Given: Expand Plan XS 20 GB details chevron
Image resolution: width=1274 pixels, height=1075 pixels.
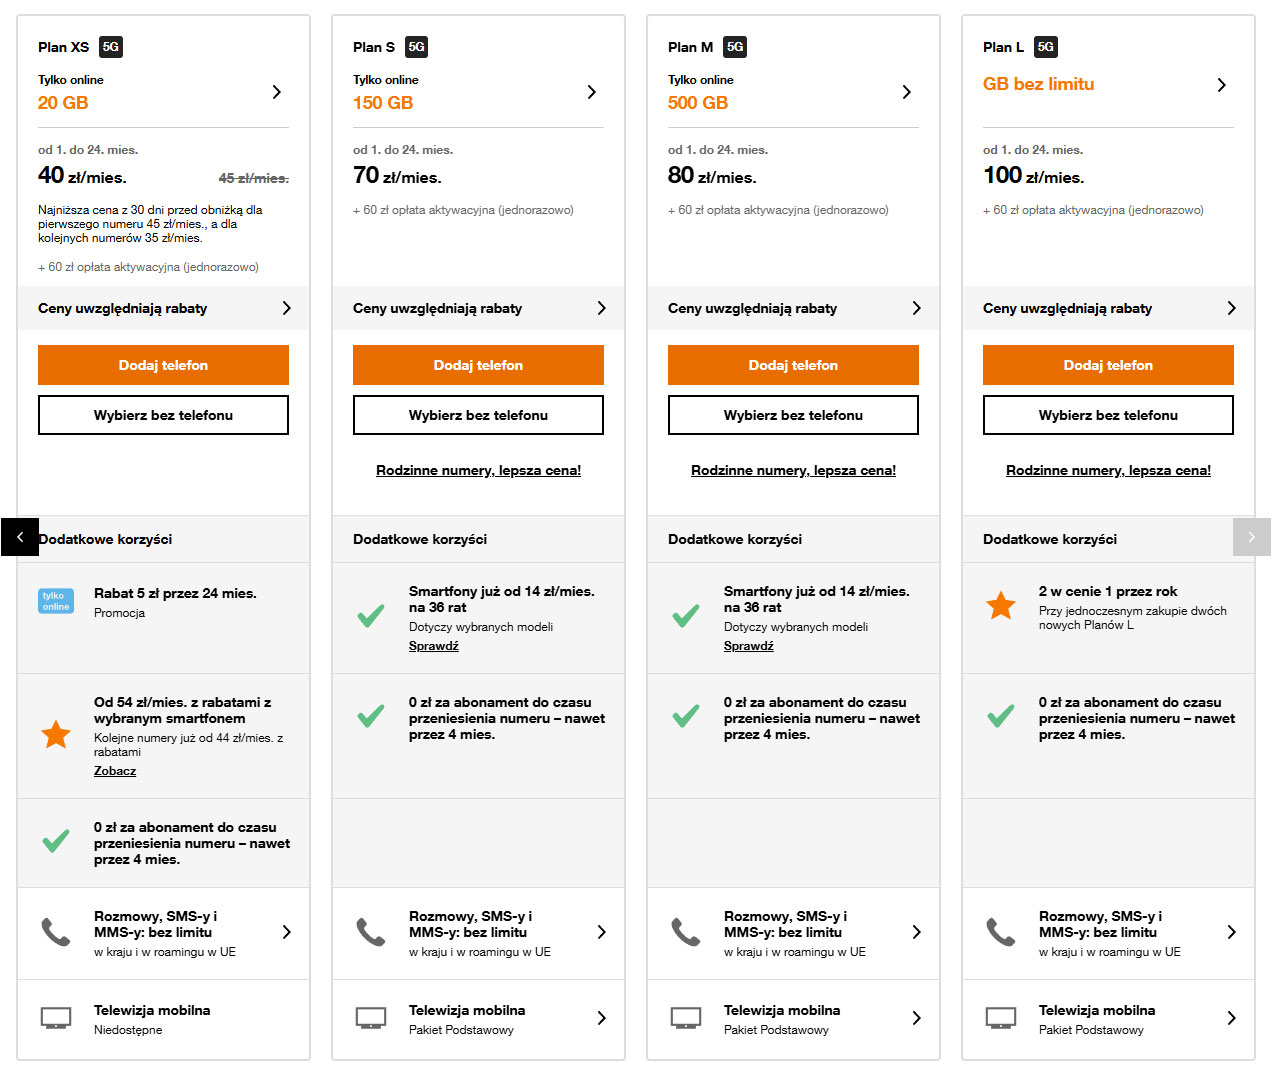Looking at the screenshot, I should [277, 92].
